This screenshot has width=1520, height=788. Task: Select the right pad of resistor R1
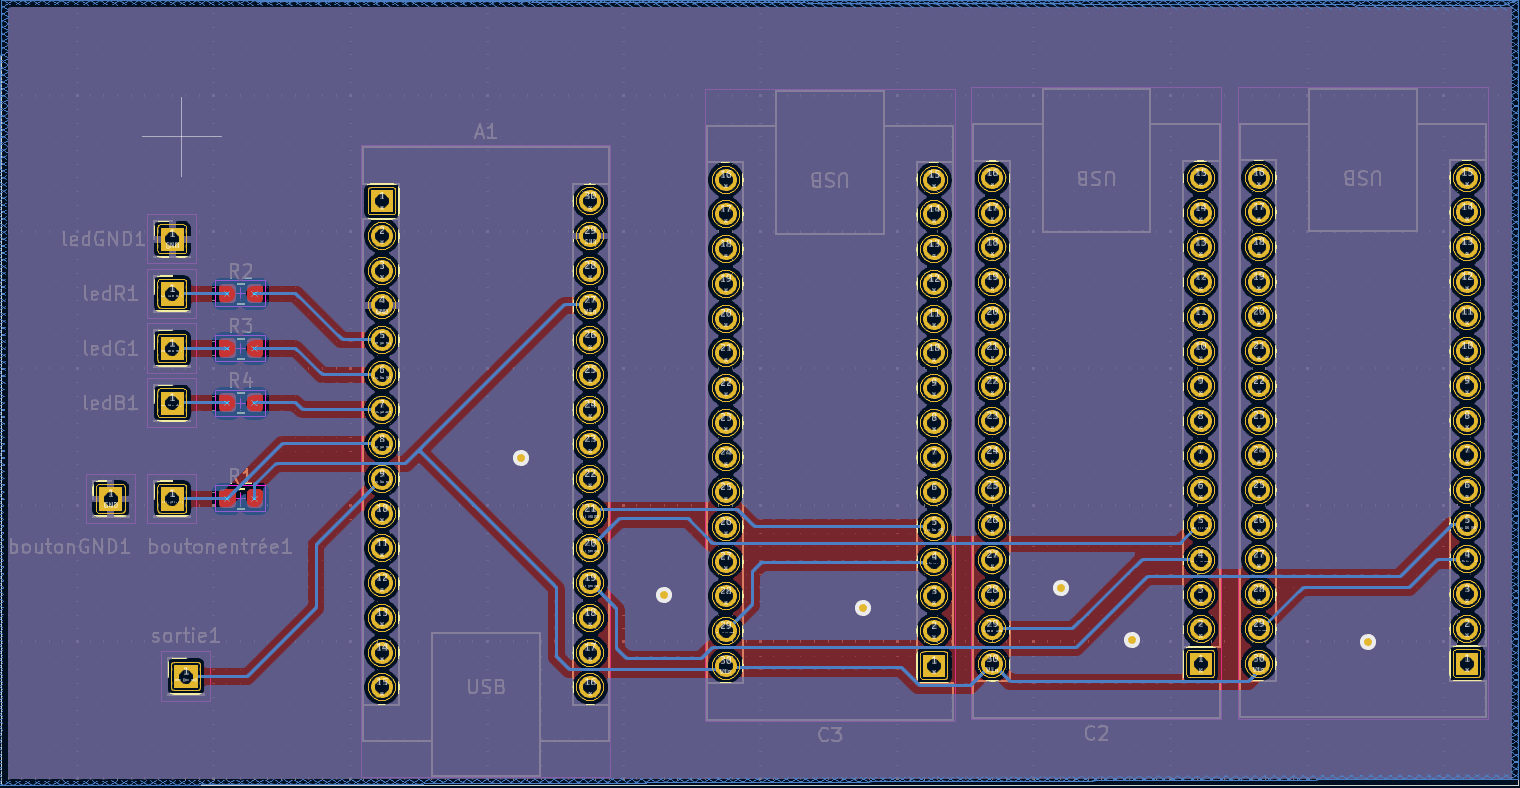click(x=255, y=498)
